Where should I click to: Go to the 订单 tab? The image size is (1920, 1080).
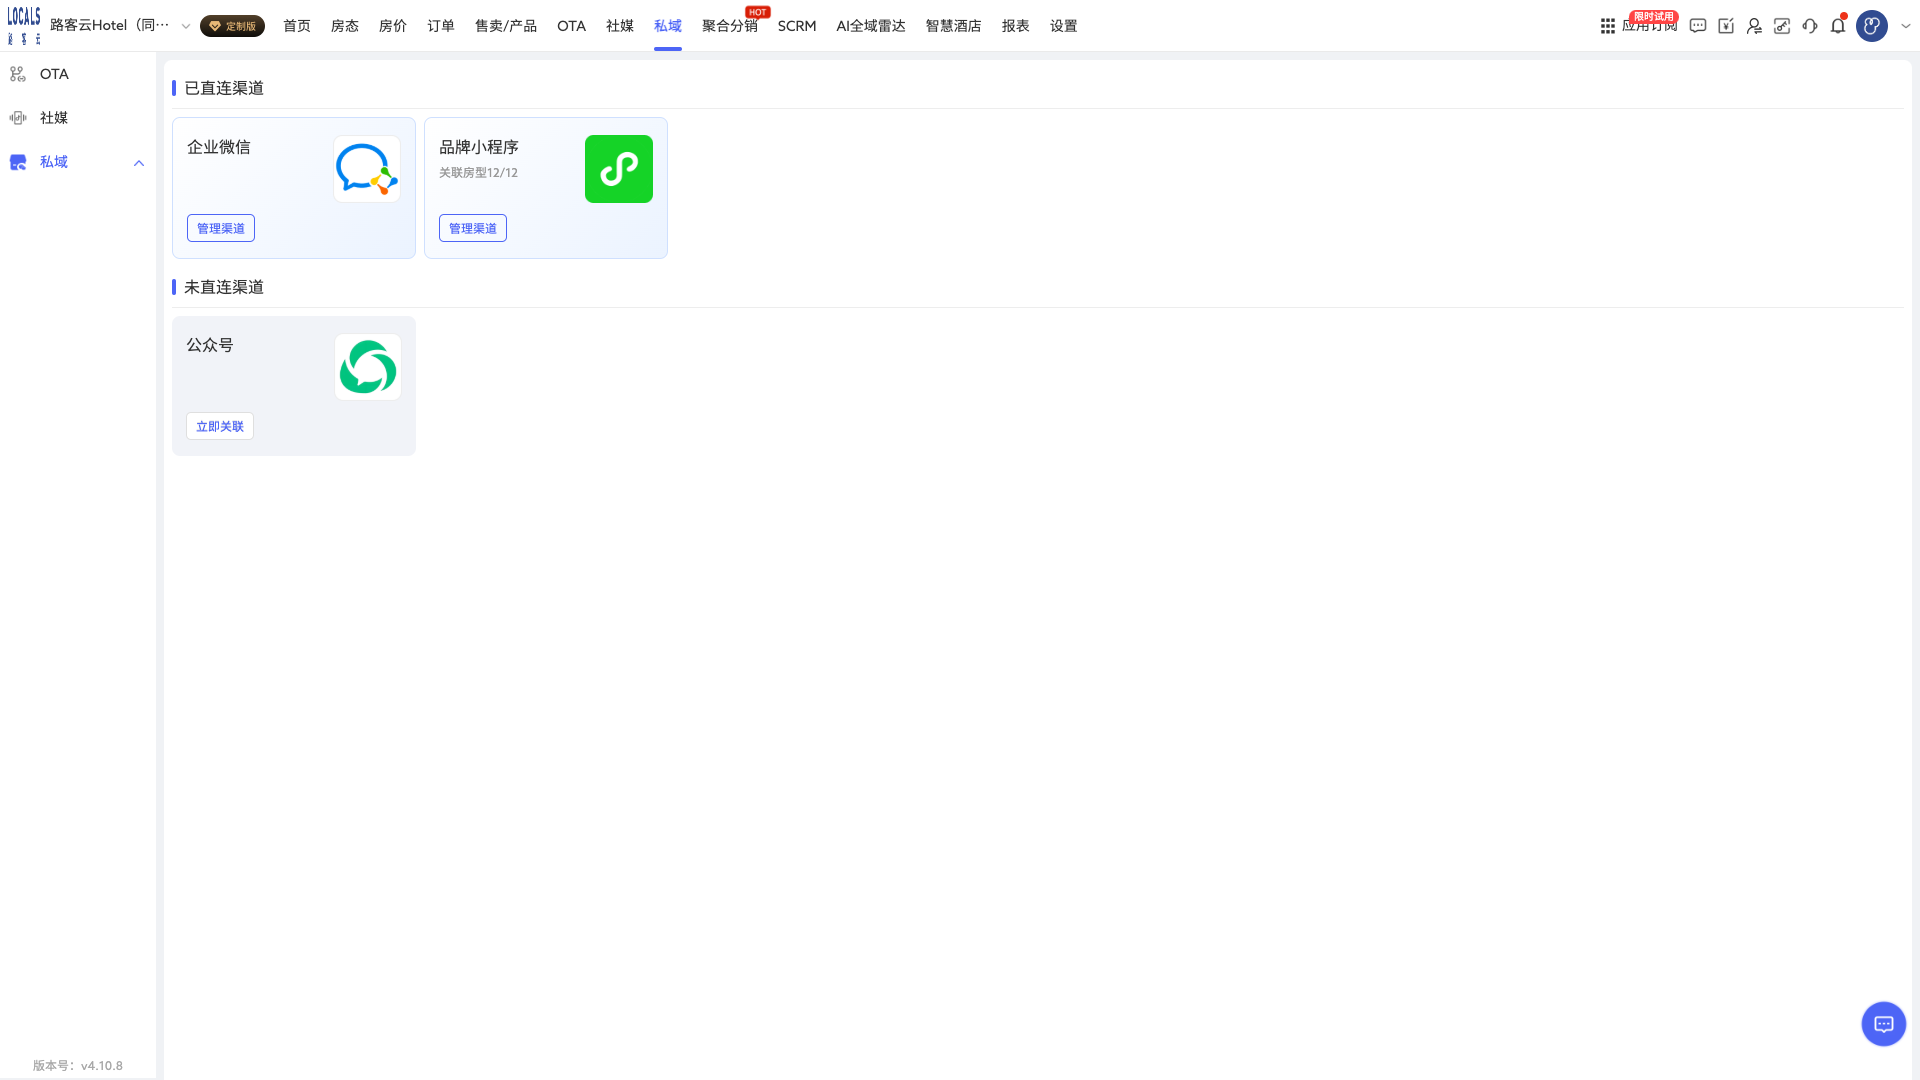point(441,26)
